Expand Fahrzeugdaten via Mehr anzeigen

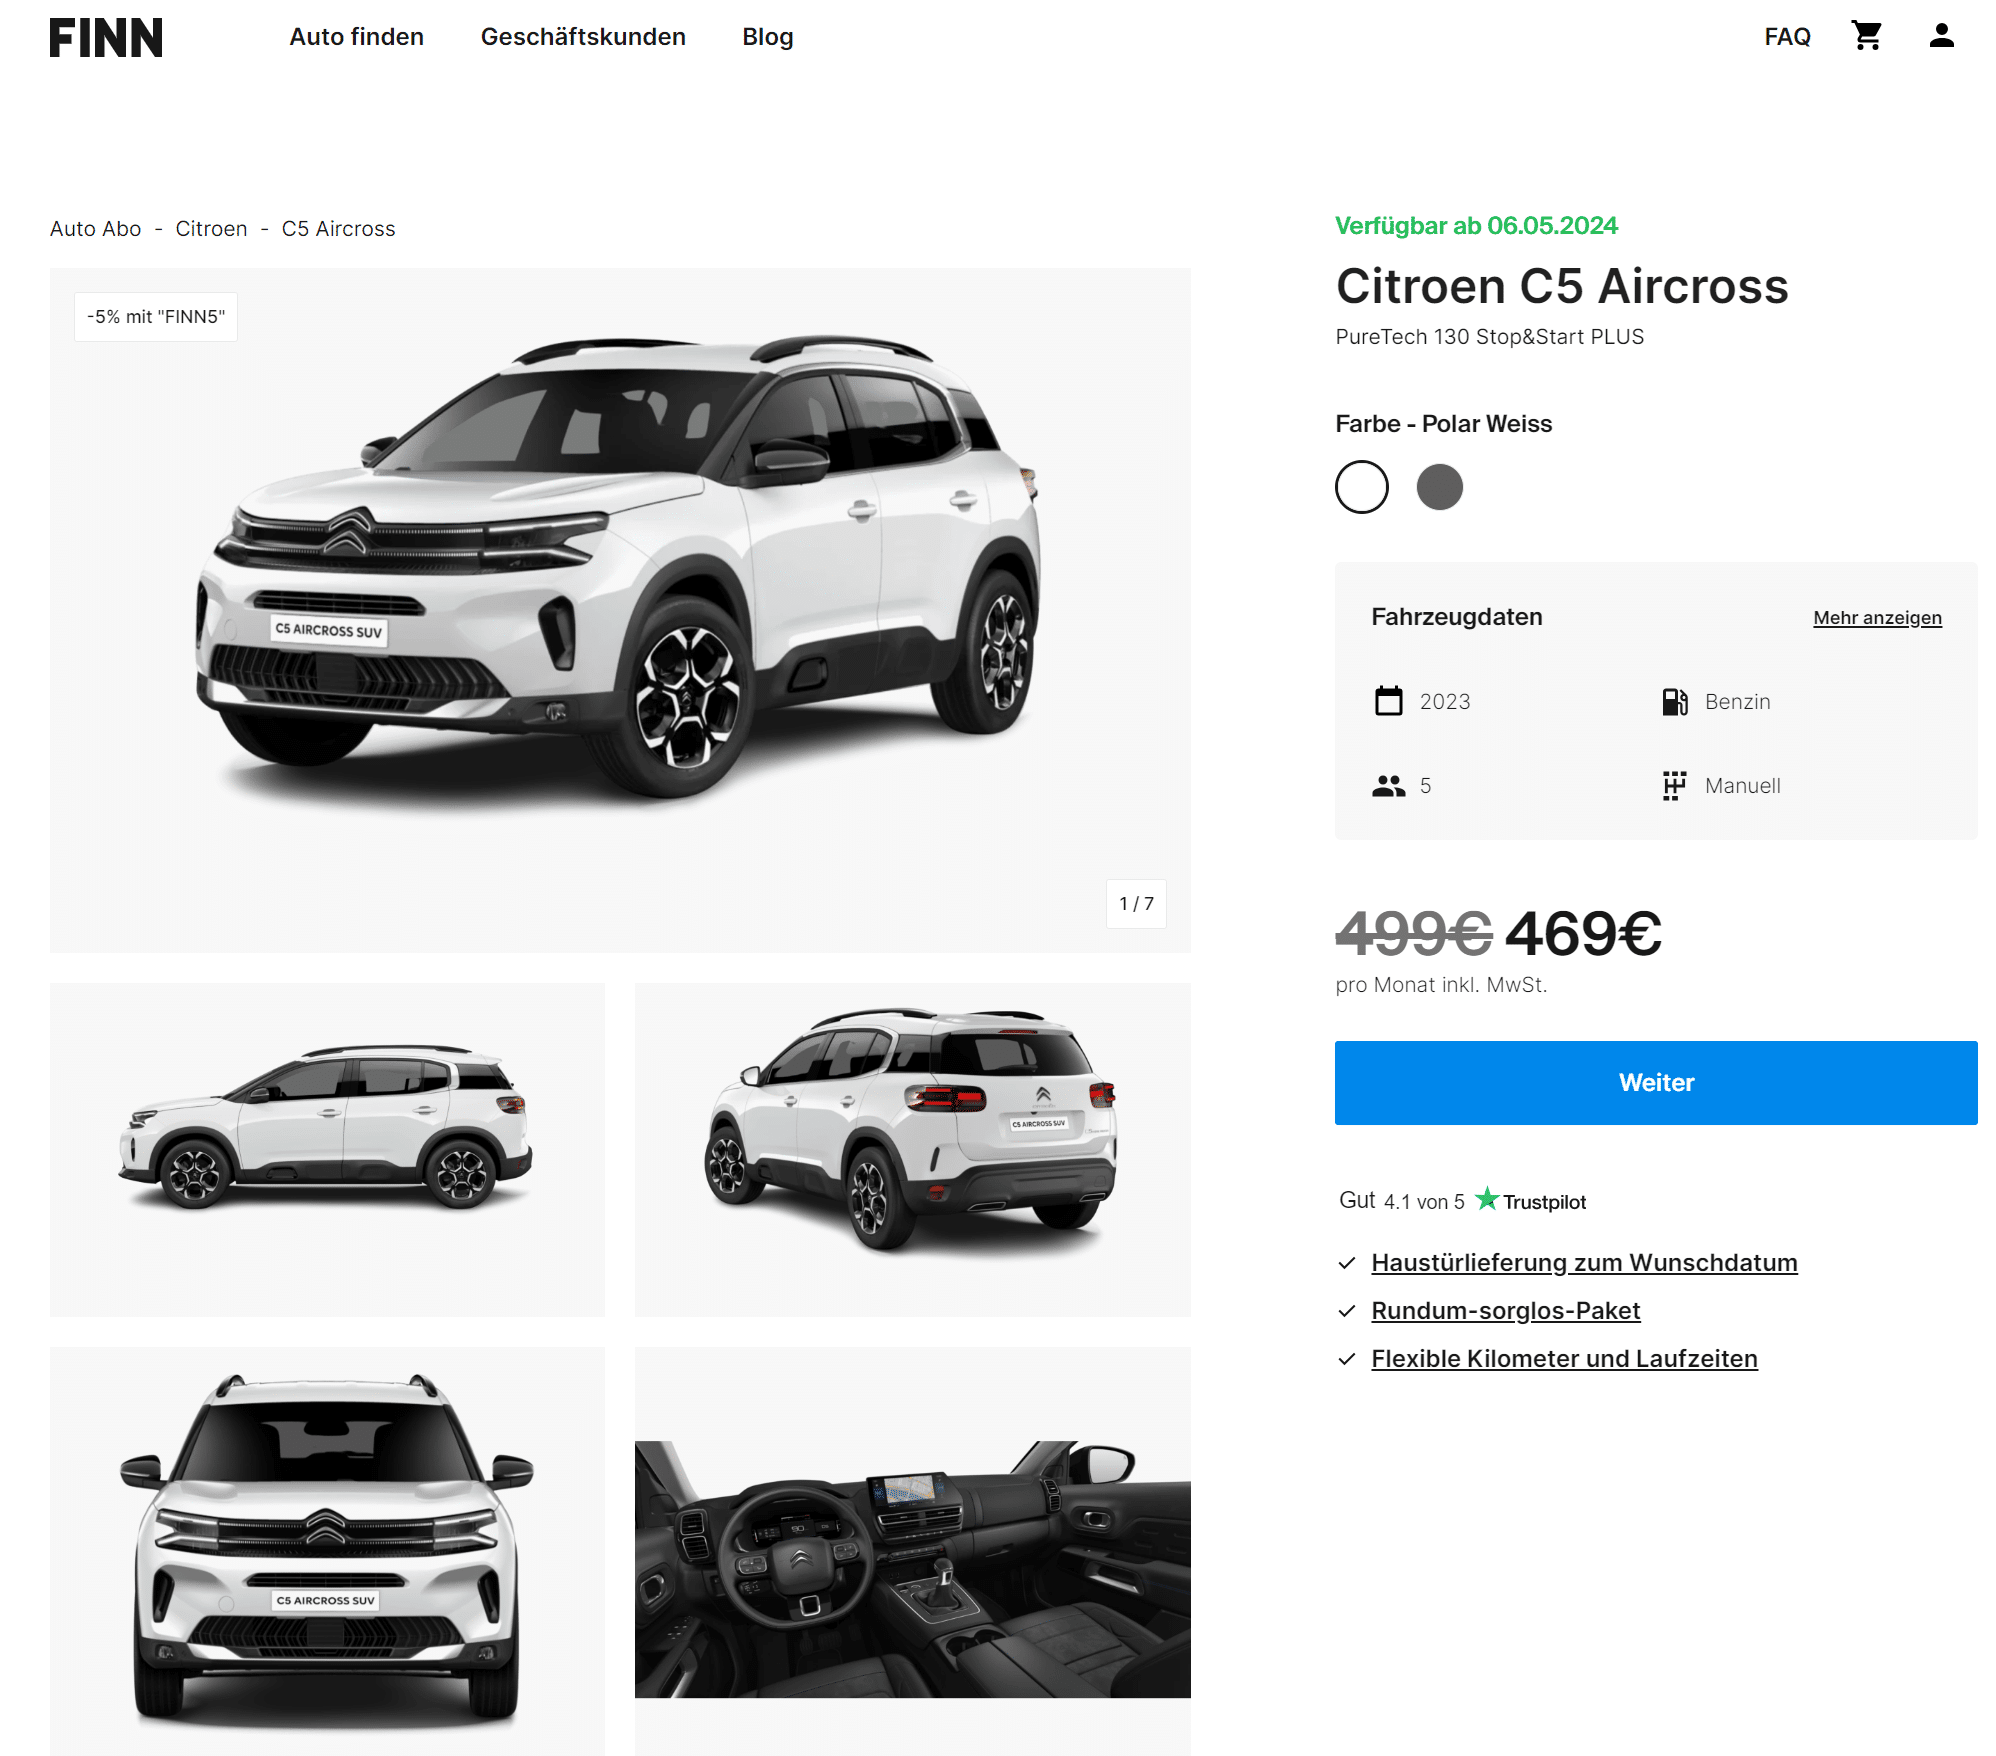(1877, 617)
